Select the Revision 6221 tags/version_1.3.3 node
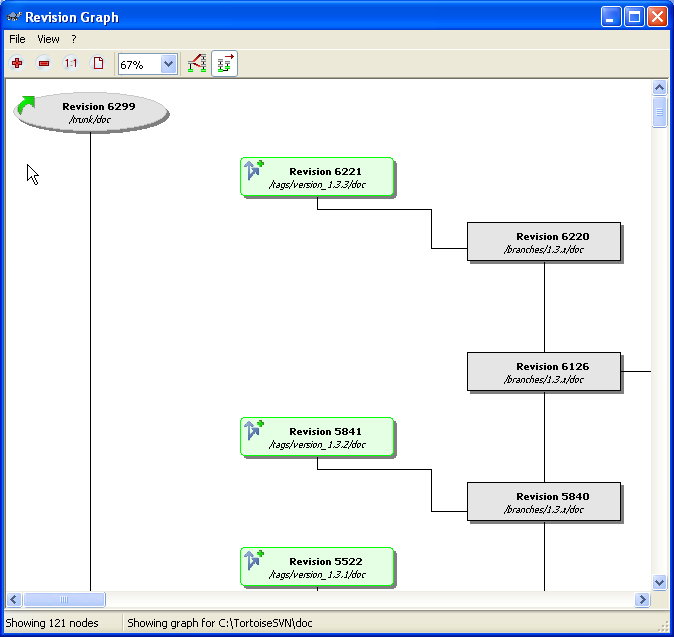The height and width of the screenshot is (637, 674). (317, 177)
